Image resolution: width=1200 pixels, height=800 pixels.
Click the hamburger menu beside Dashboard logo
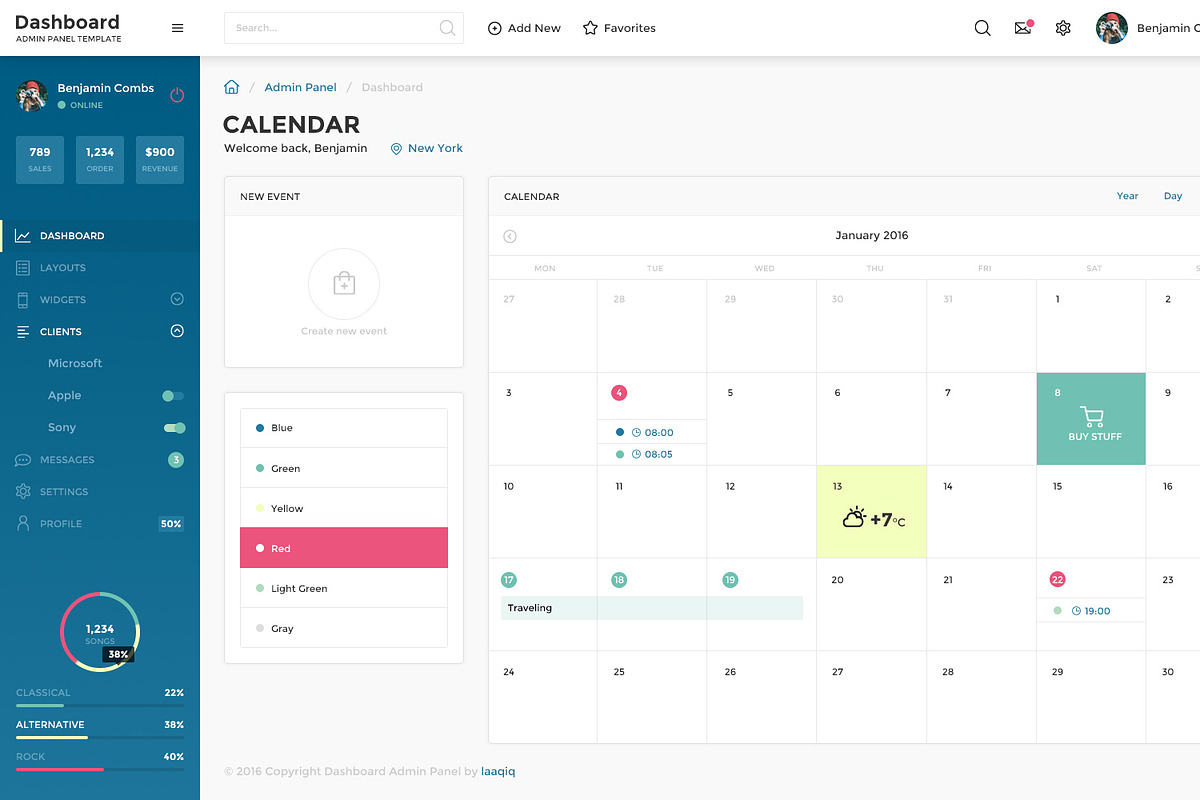click(x=177, y=28)
